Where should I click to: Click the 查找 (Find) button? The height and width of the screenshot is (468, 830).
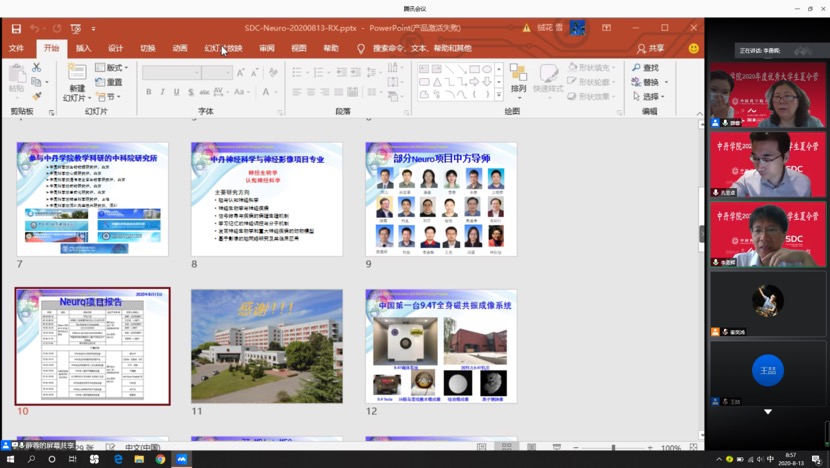coord(645,67)
